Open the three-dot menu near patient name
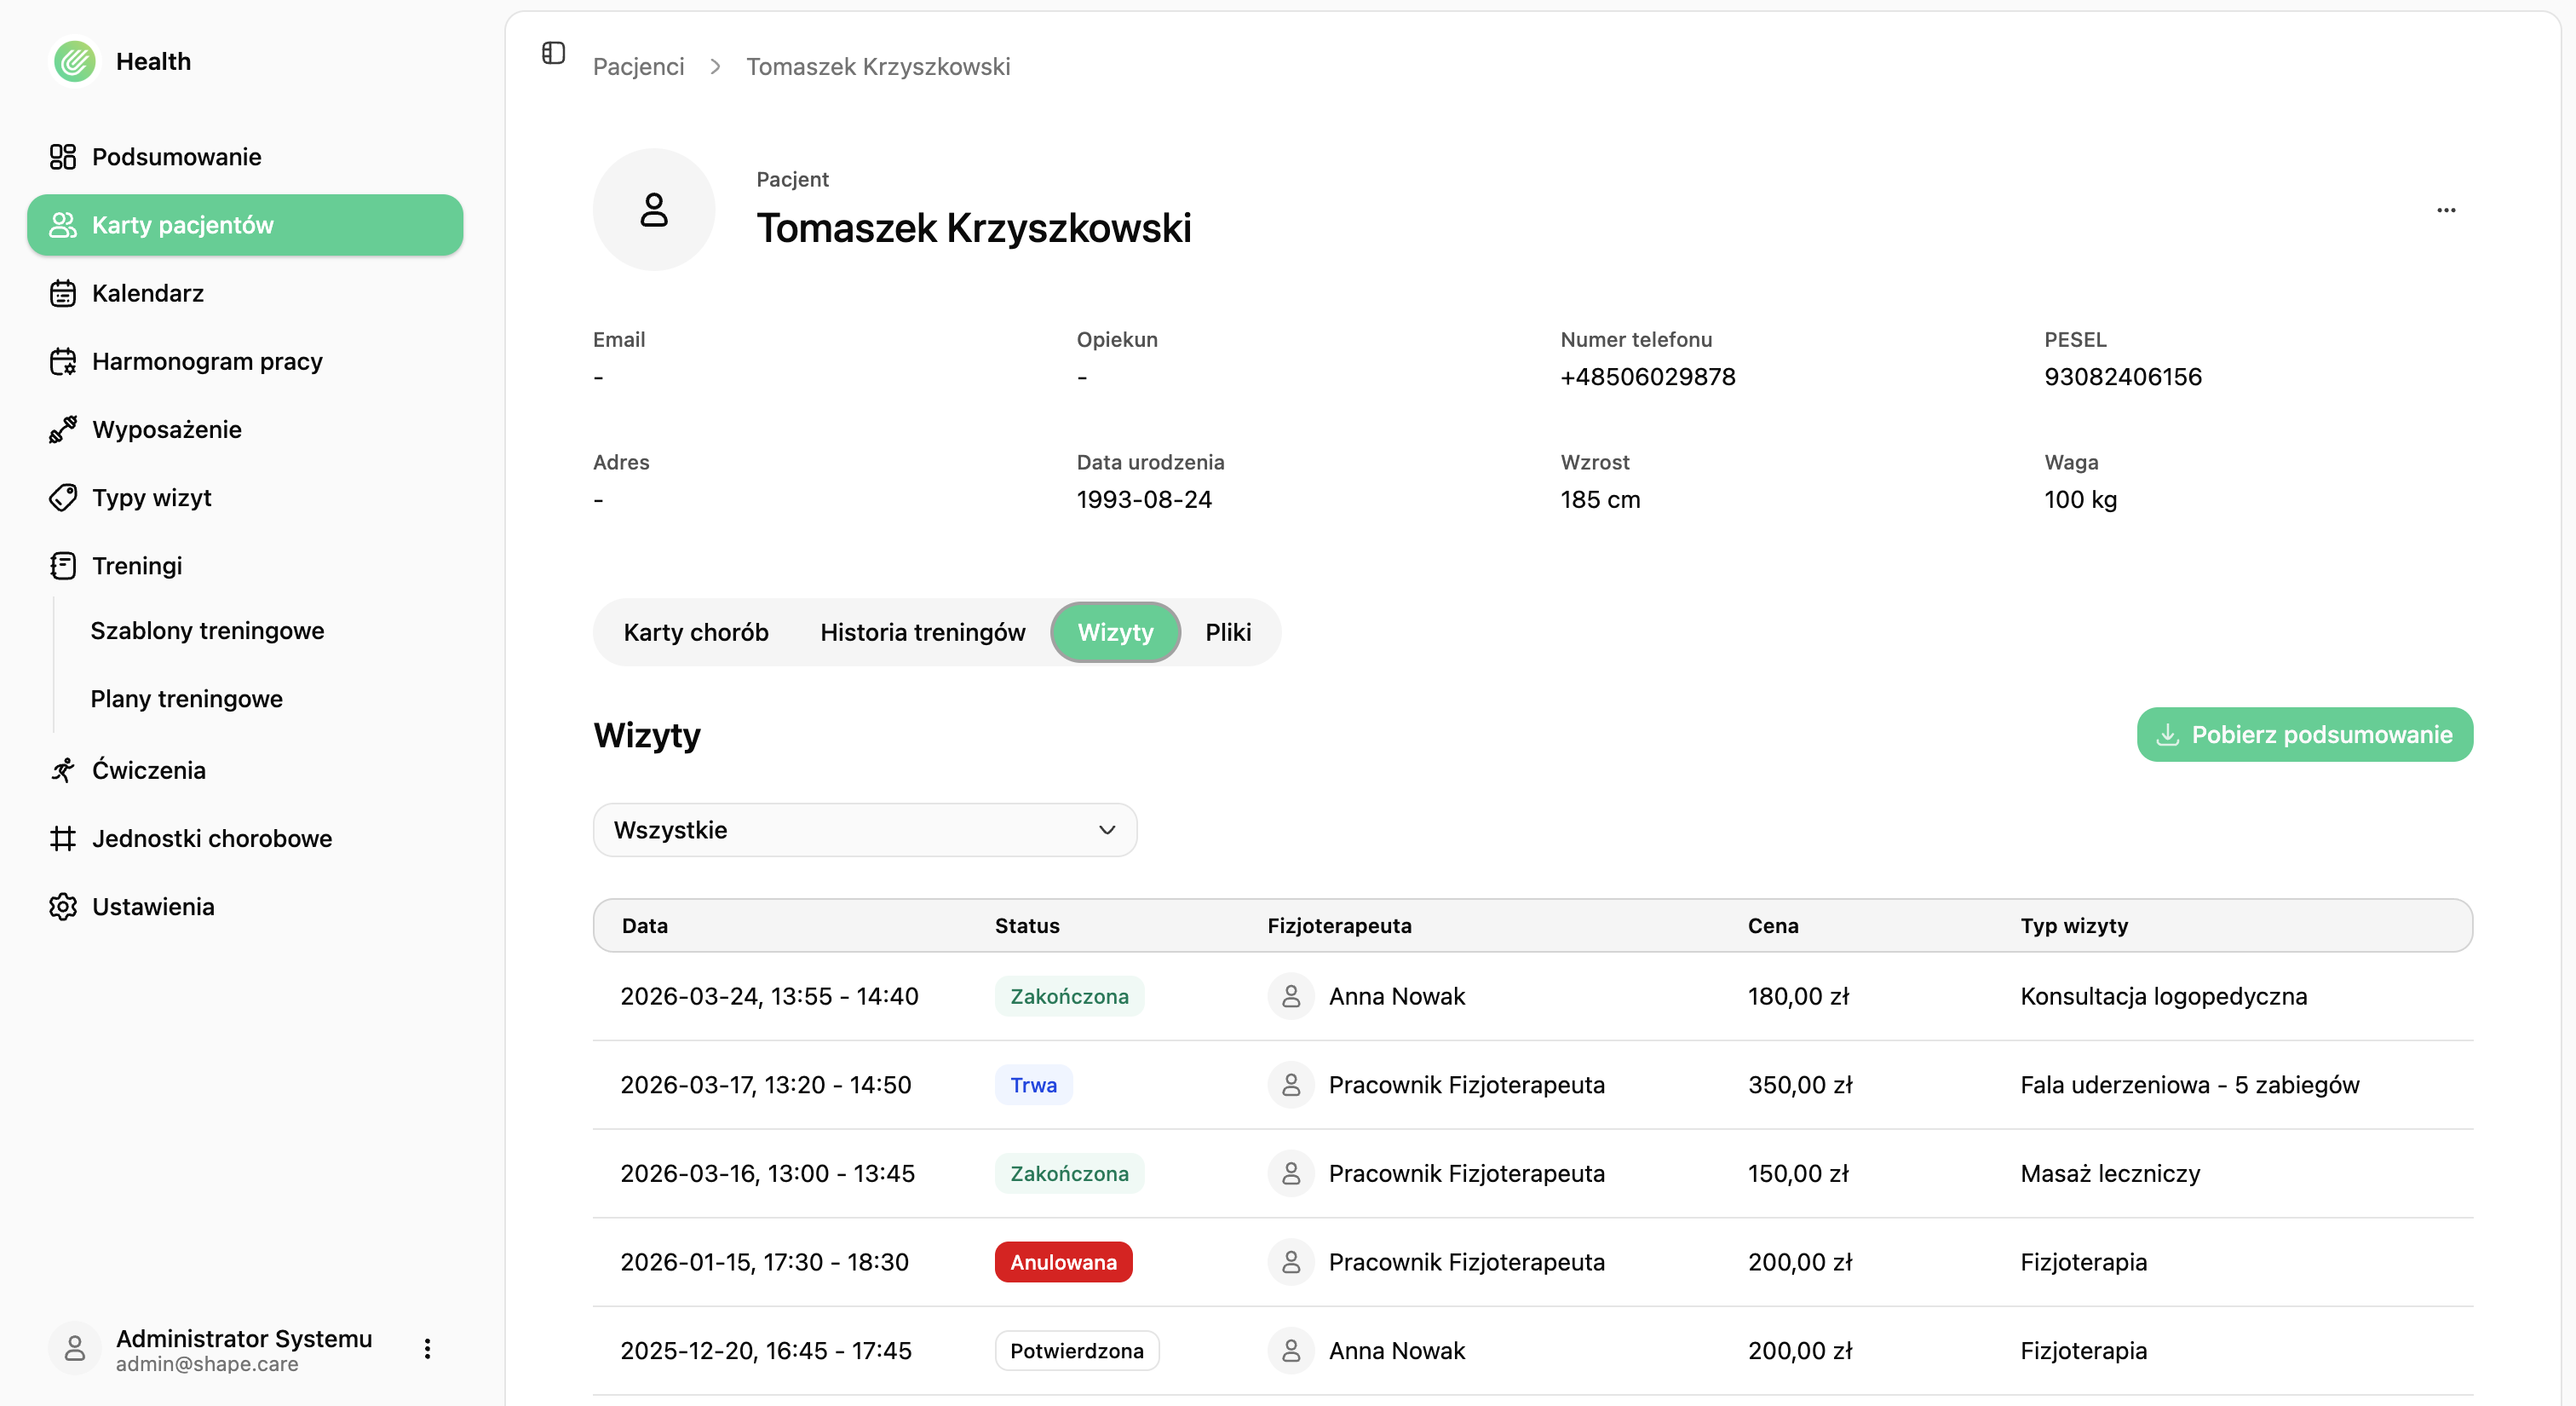The image size is (2576, 1406). [2447, 210]
